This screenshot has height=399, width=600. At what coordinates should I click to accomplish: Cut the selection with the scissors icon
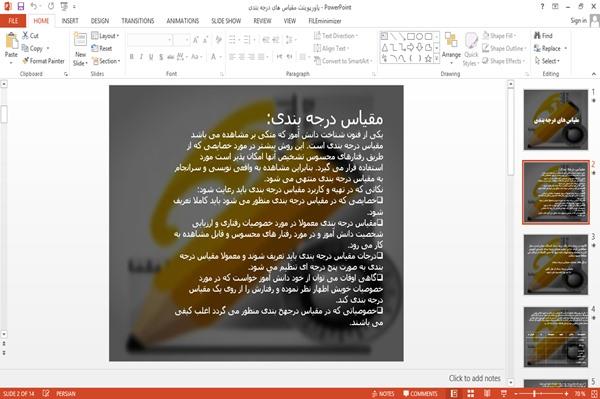(26, 35)
